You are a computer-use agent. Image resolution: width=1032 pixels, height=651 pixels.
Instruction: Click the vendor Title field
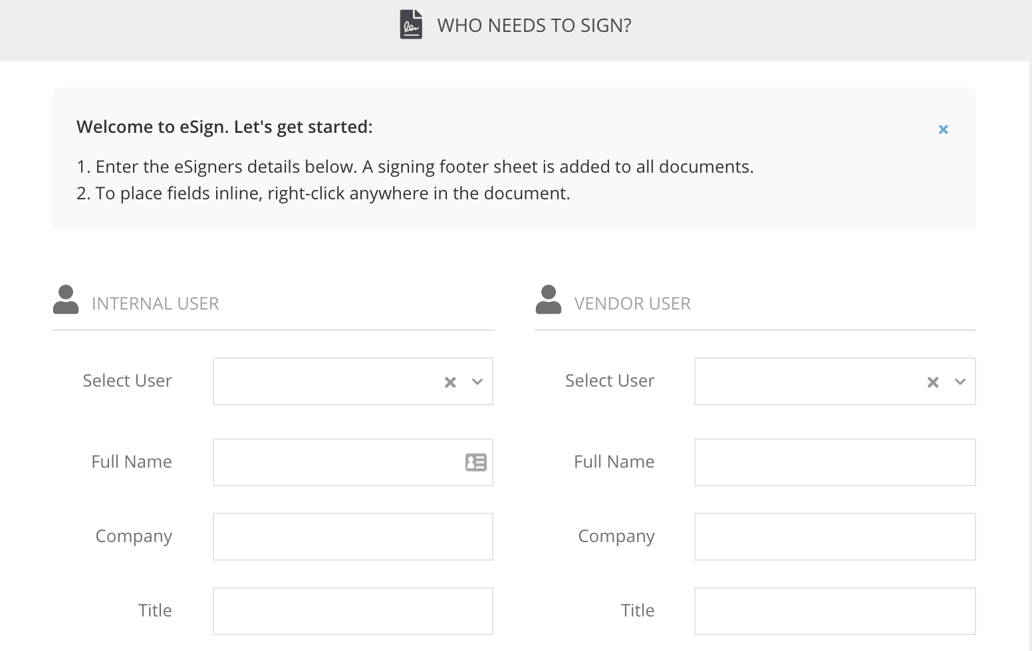pyautogui.click(x=834, y=610)
